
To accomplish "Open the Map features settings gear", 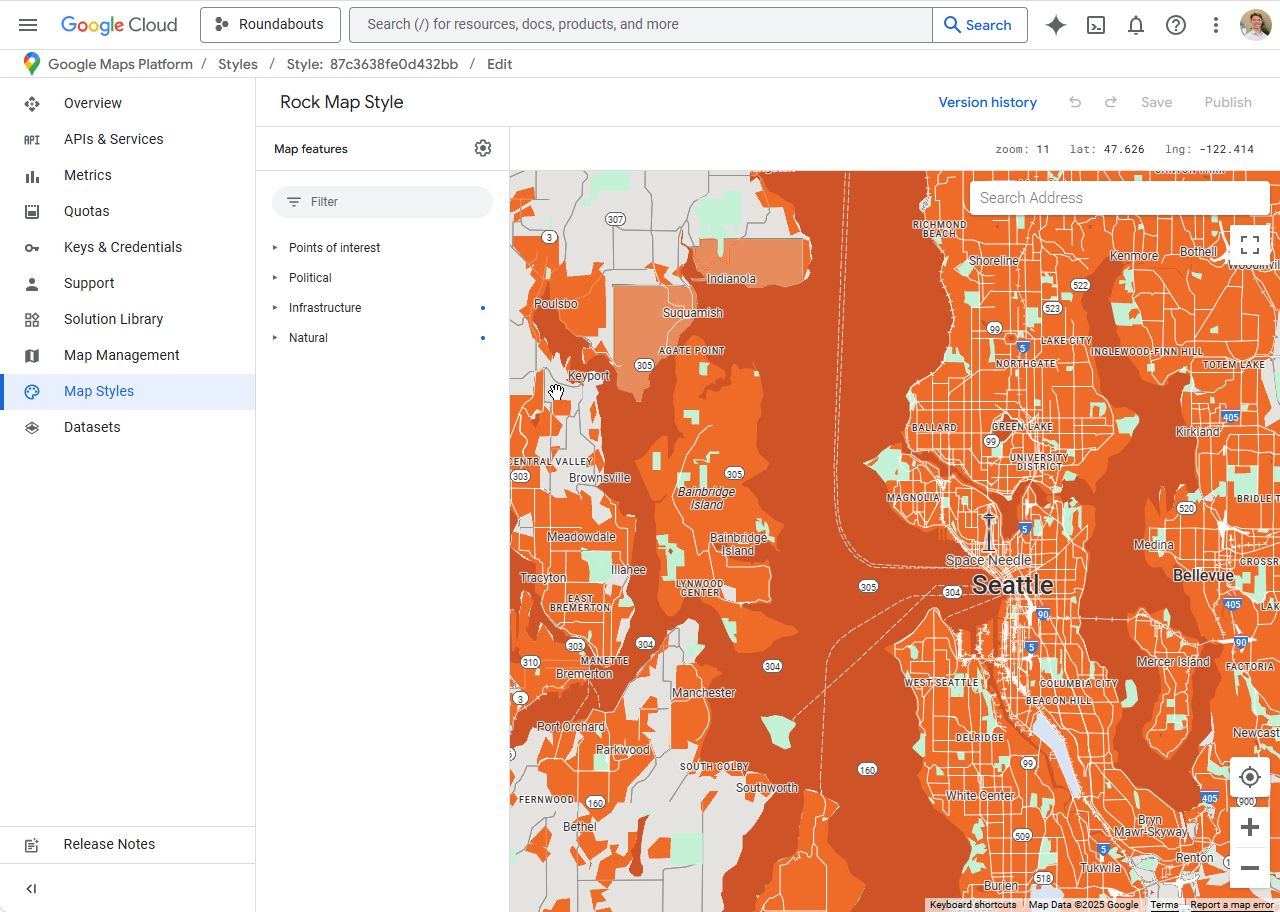I will 483,148.
